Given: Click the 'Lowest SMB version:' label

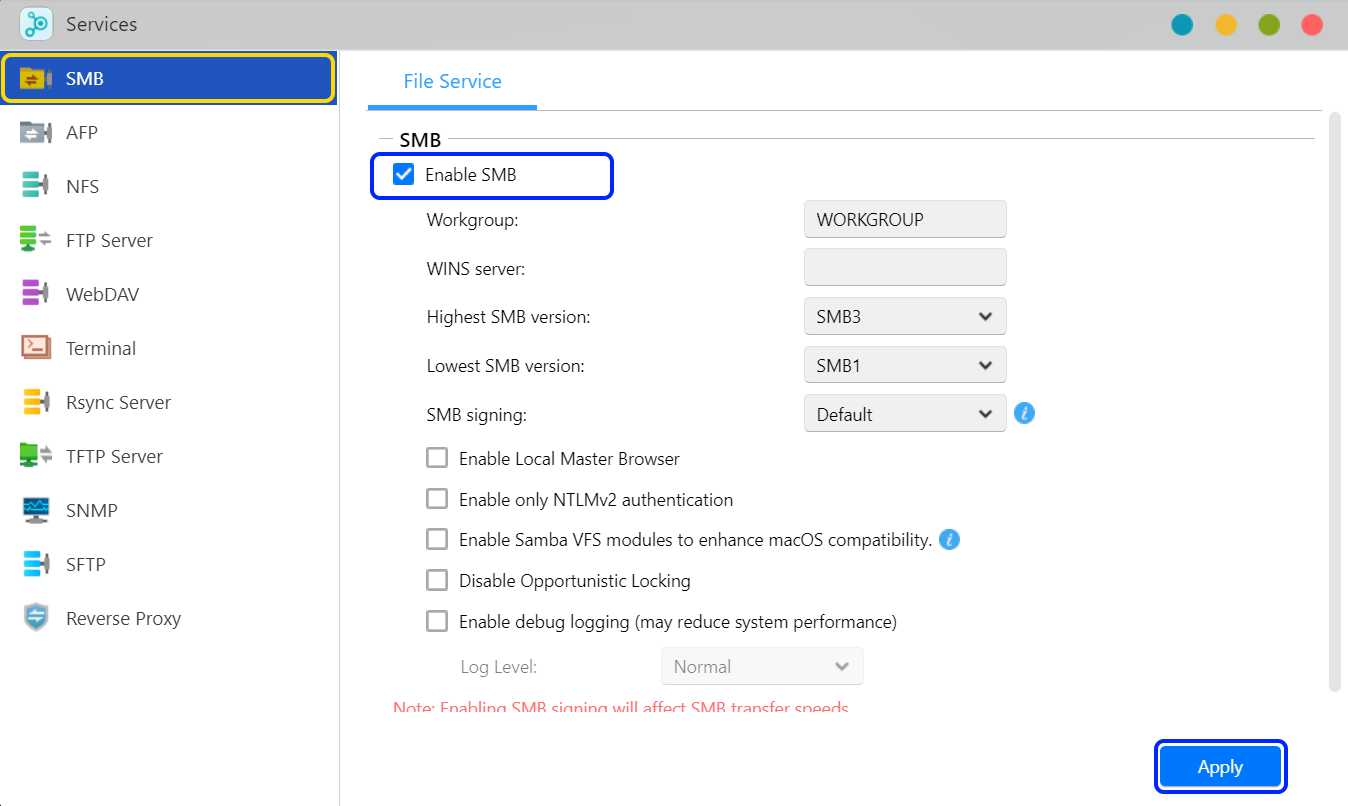Looking at the screenshot, I should click(x=505, y=366).
